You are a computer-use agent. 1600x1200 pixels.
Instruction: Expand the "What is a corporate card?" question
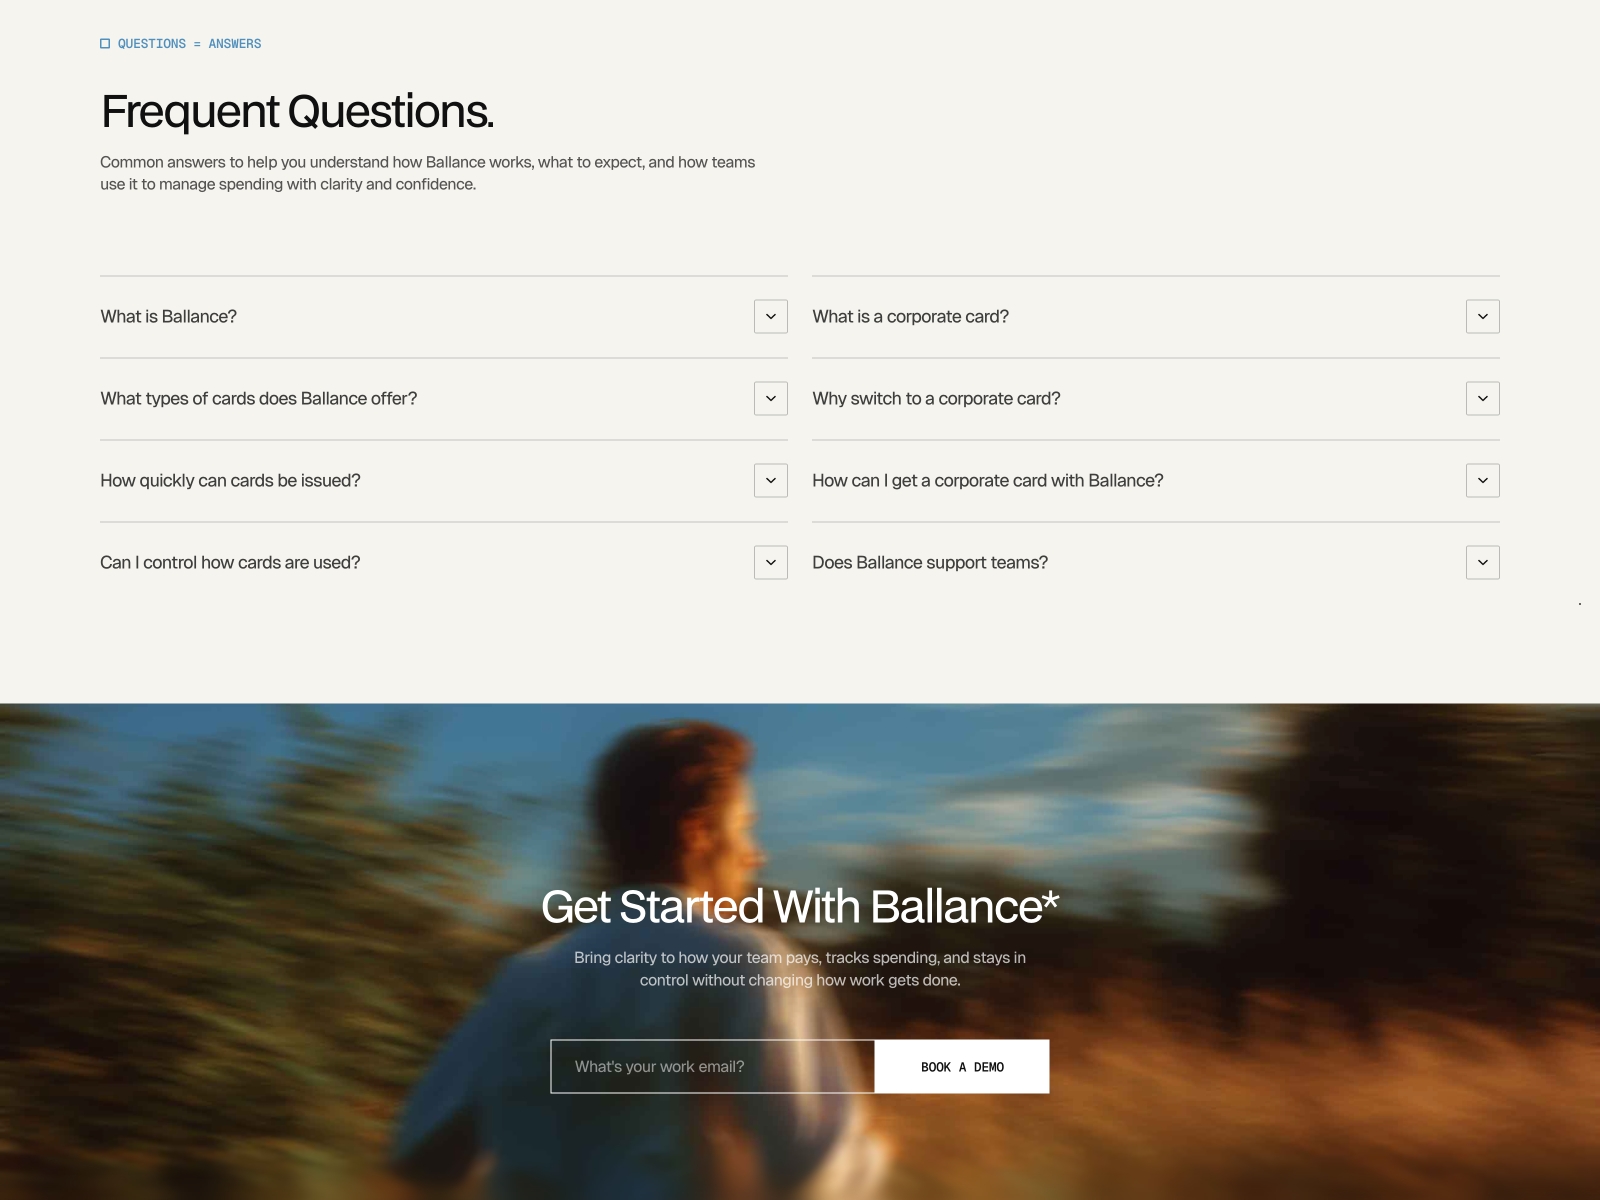click(1483, 316)
